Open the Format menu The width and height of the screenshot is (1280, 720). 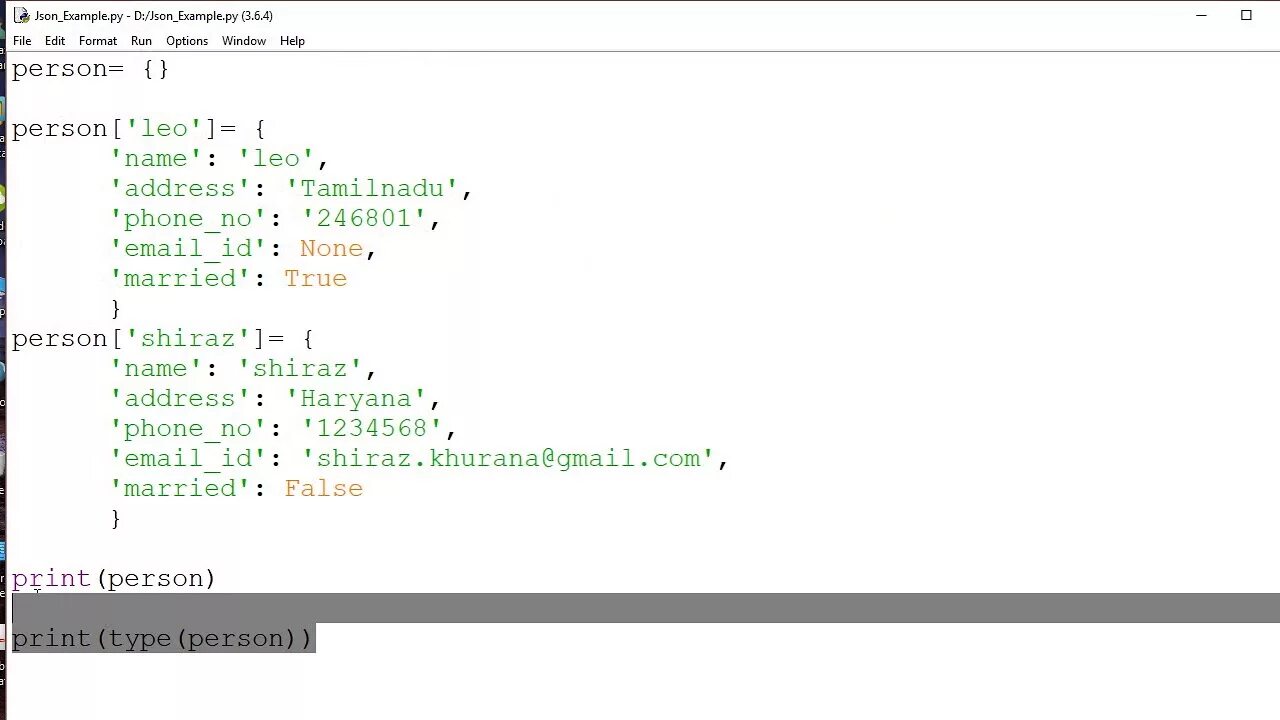(x=98, y=41)
